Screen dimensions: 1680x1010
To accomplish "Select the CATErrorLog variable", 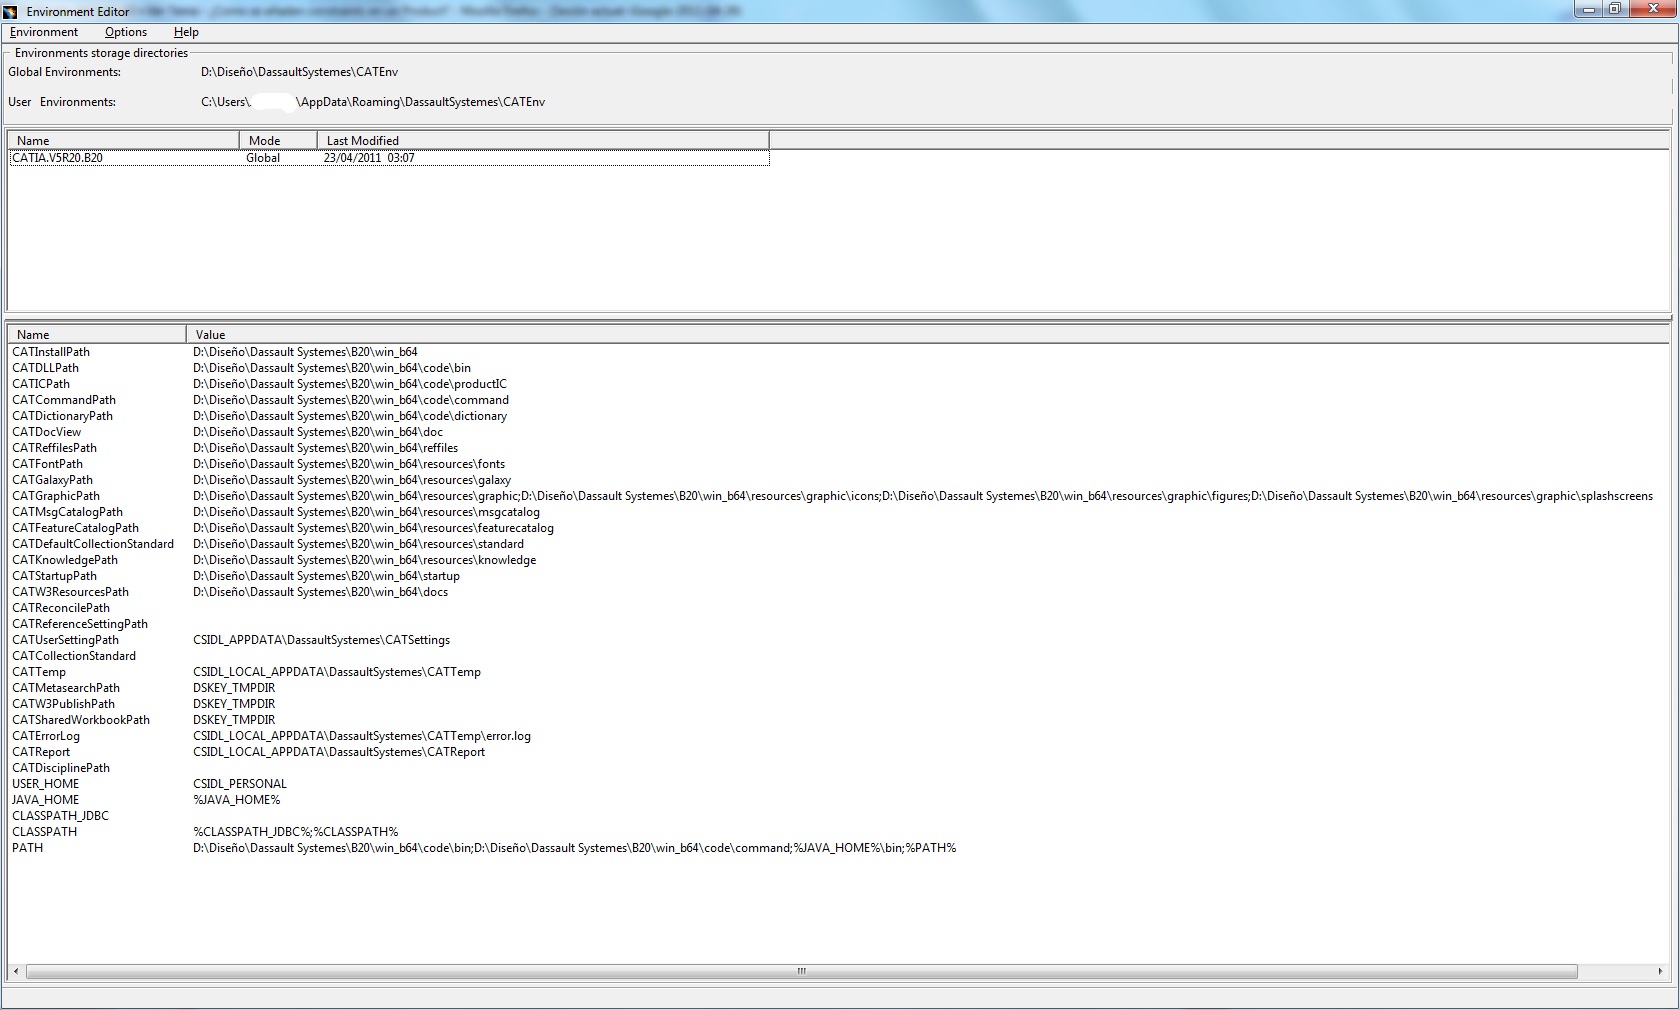I will point(46,736).
